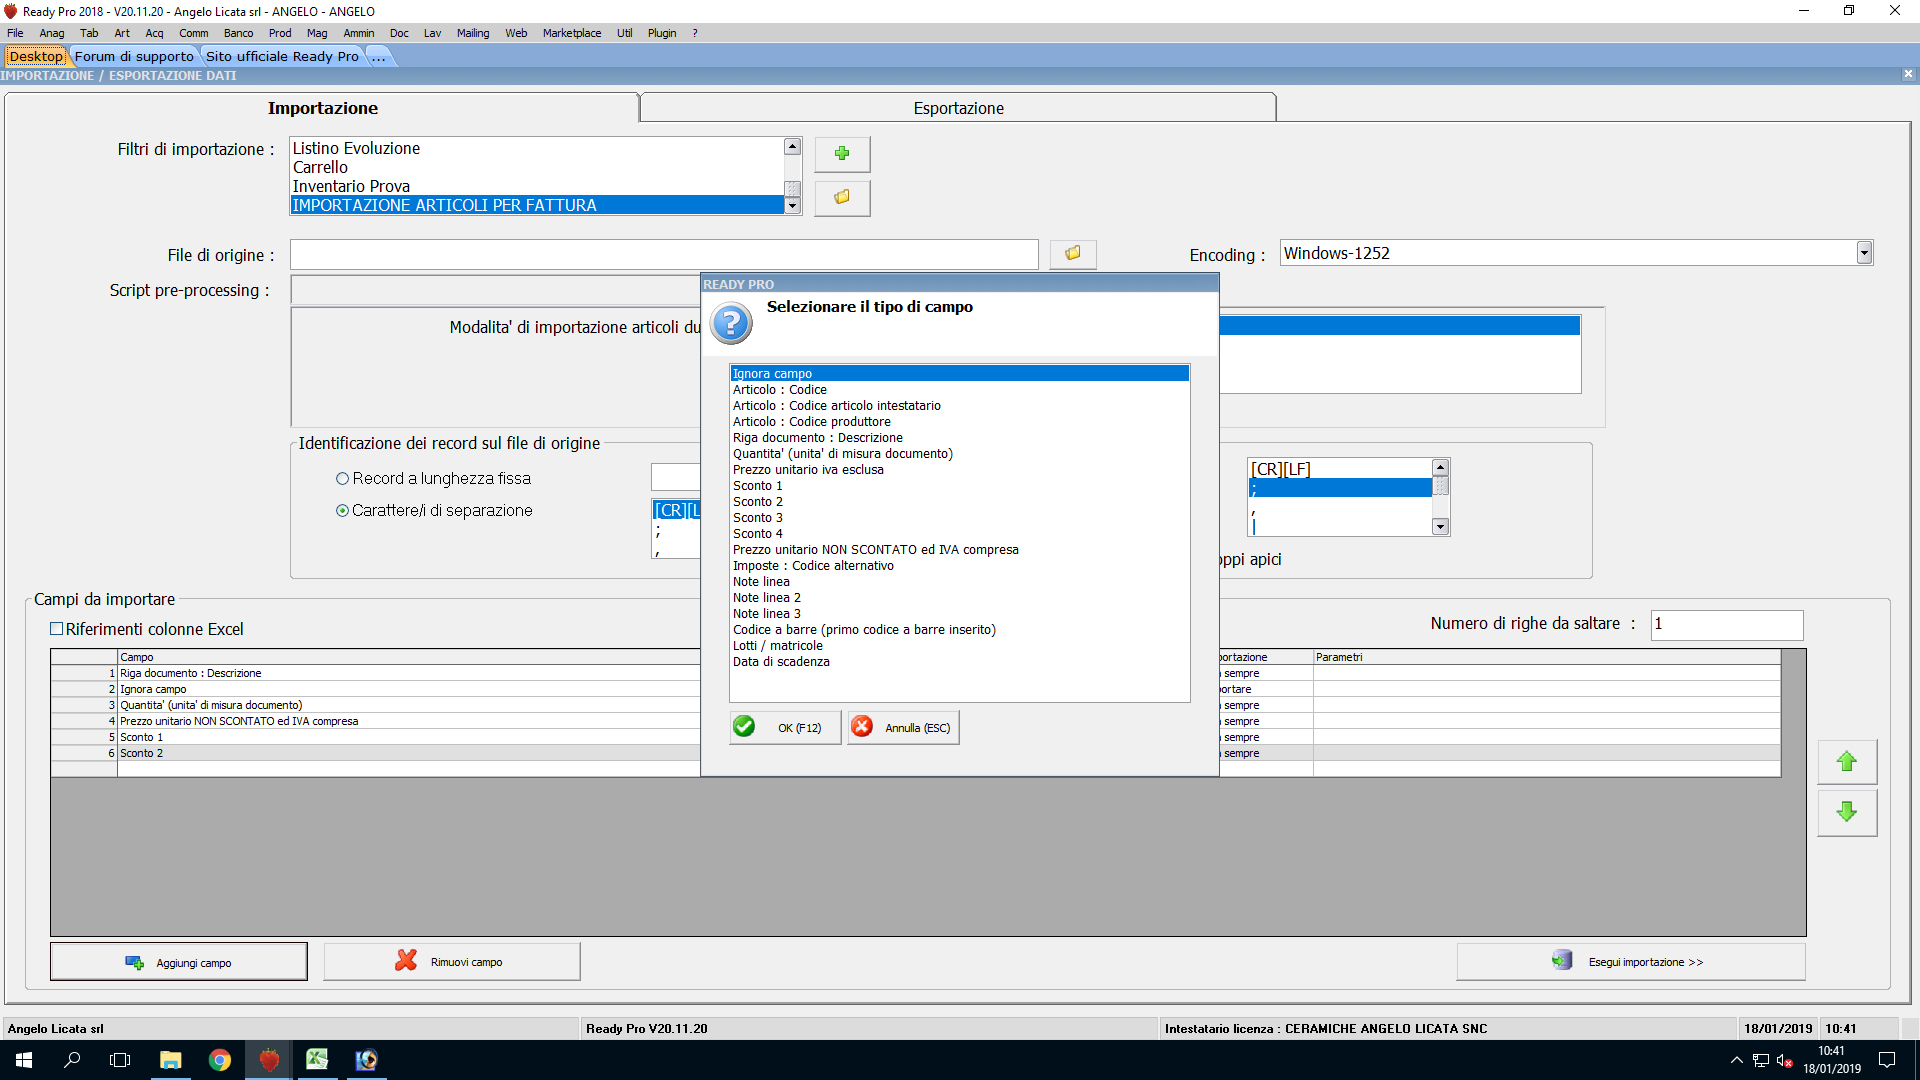Open the ? help menu
1920x1080 pixels.
pyautogui.click(x=695, y=33)
